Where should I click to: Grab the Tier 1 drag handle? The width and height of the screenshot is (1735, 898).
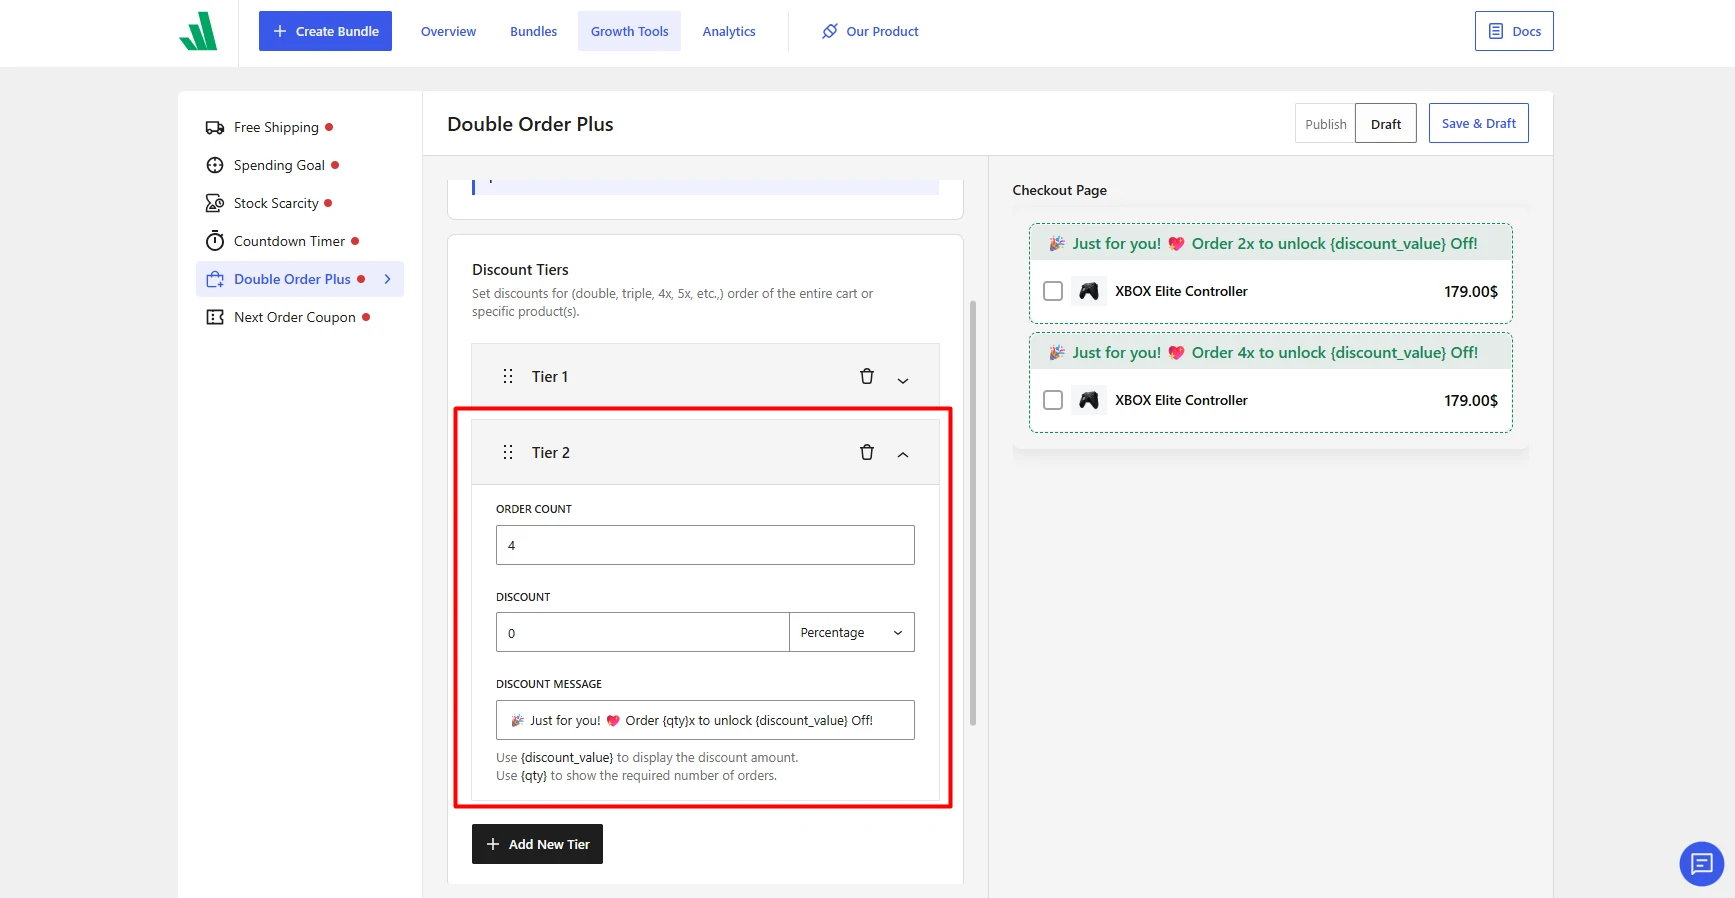[x=508, y=376]
